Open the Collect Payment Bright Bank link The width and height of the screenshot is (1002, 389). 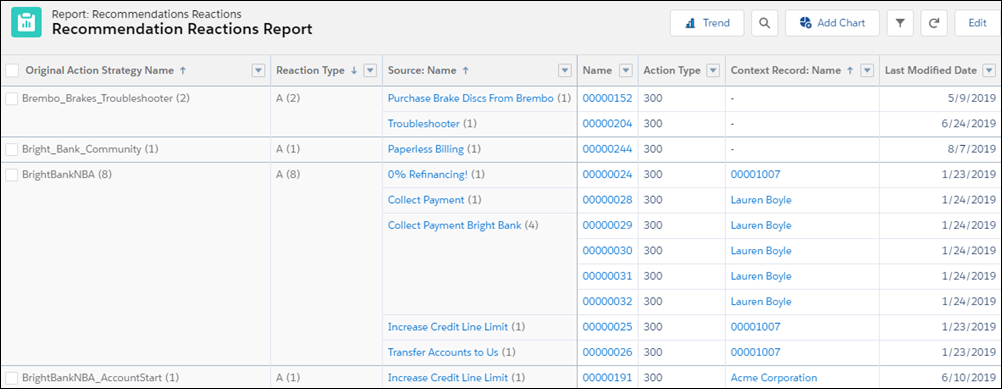coord(454,225)
